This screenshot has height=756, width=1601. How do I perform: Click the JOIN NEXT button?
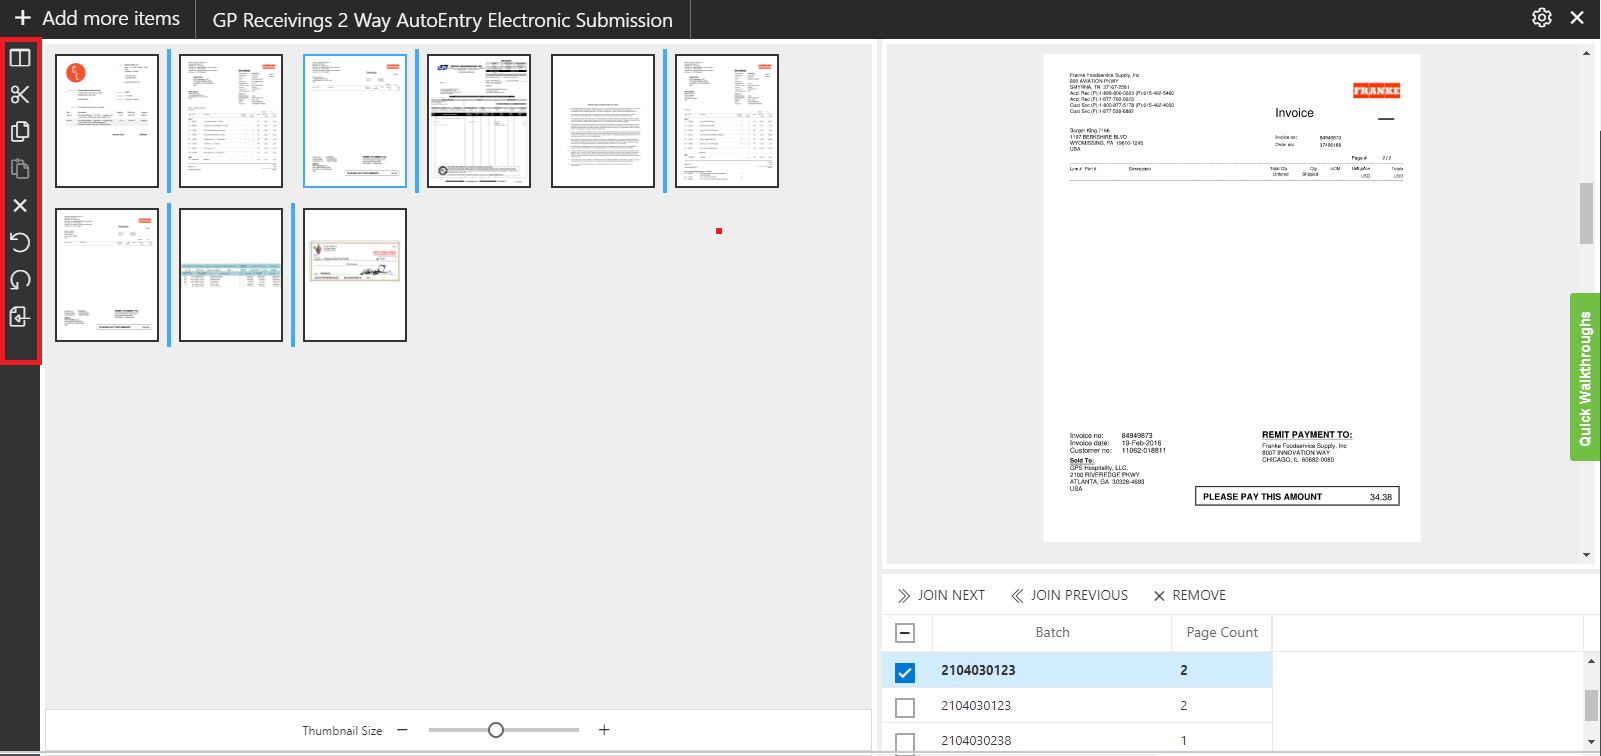(940, 595)
